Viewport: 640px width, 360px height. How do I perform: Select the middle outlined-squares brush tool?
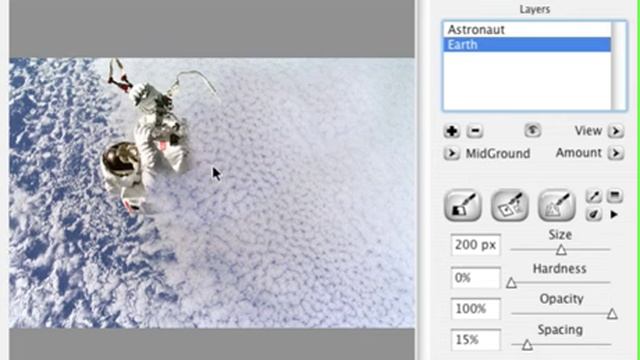click(509, 205)
